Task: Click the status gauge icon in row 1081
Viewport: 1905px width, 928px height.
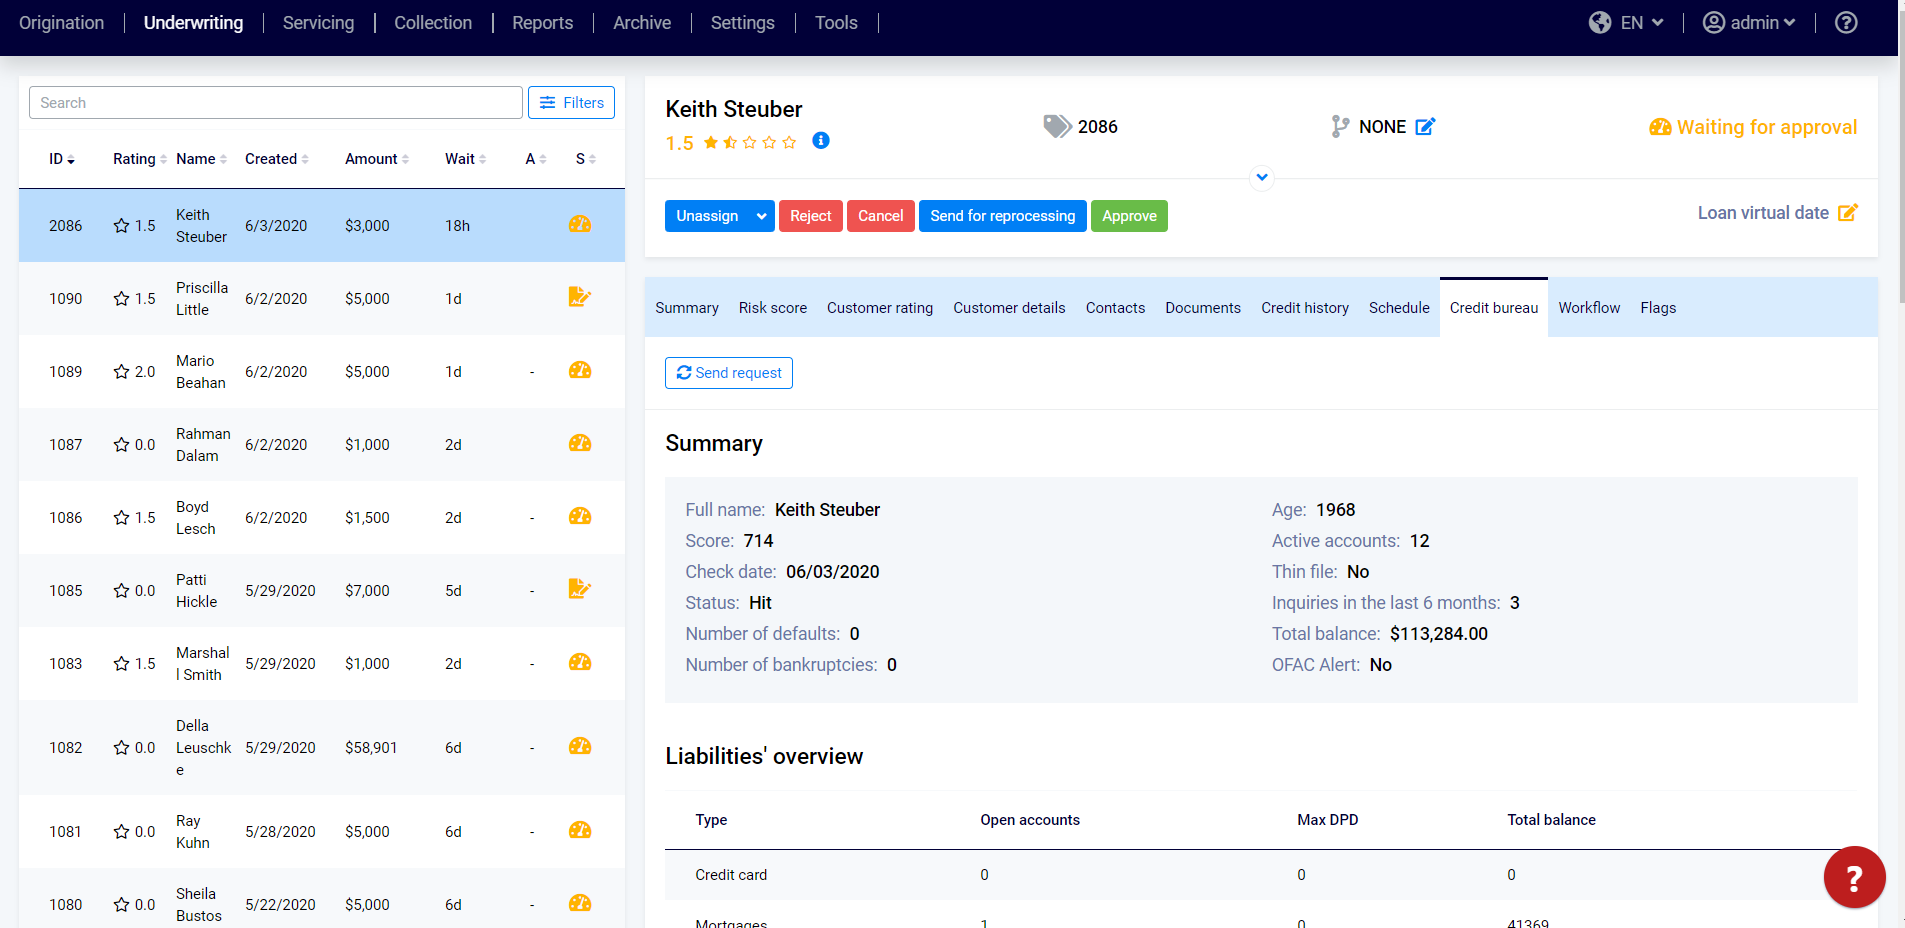Action: (x=580, y=830)
